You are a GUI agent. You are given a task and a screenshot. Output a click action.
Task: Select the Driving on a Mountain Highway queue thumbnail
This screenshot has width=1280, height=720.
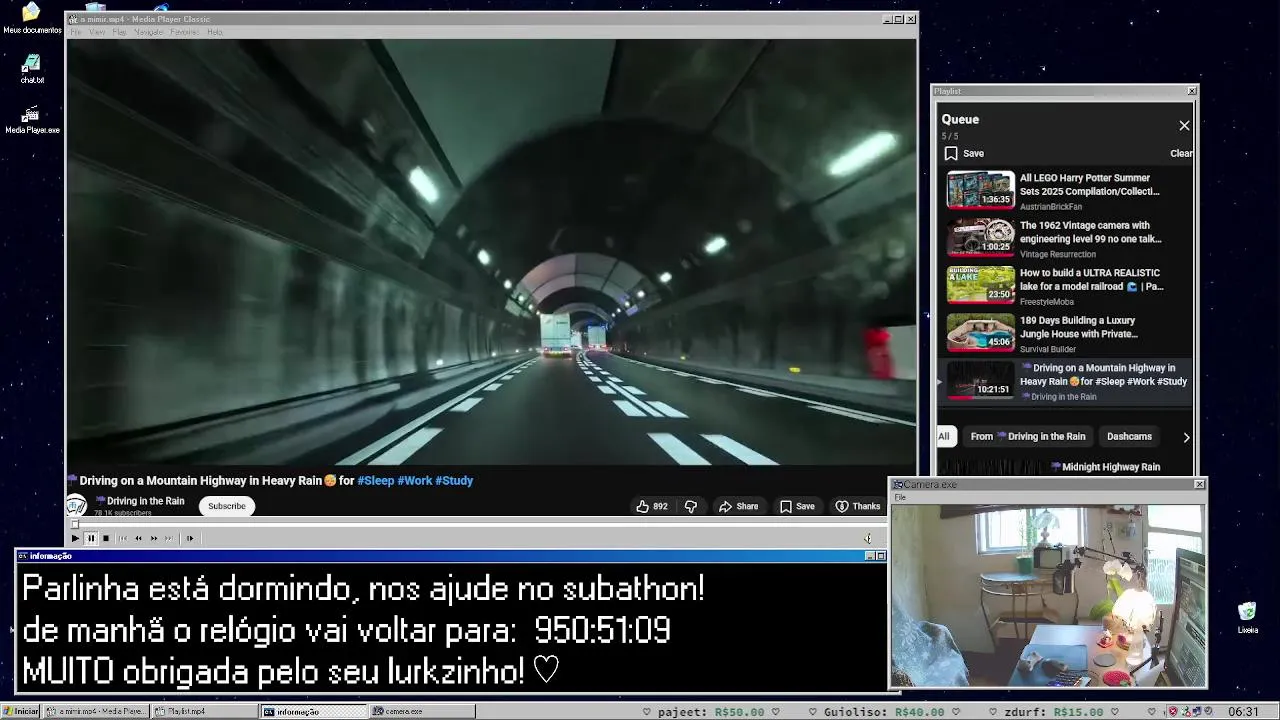[x=981, y=380]
